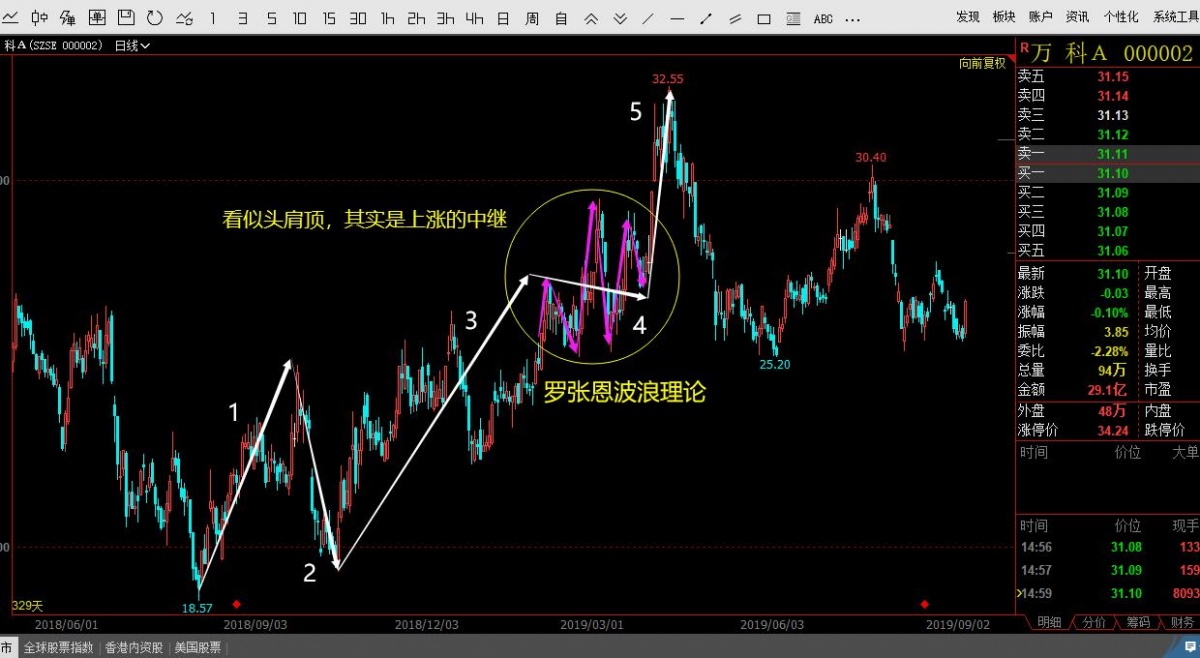Open the 系统工具 menu
The width and height of the screenshot is (1200, 658).
click(x=1176, y=17)
